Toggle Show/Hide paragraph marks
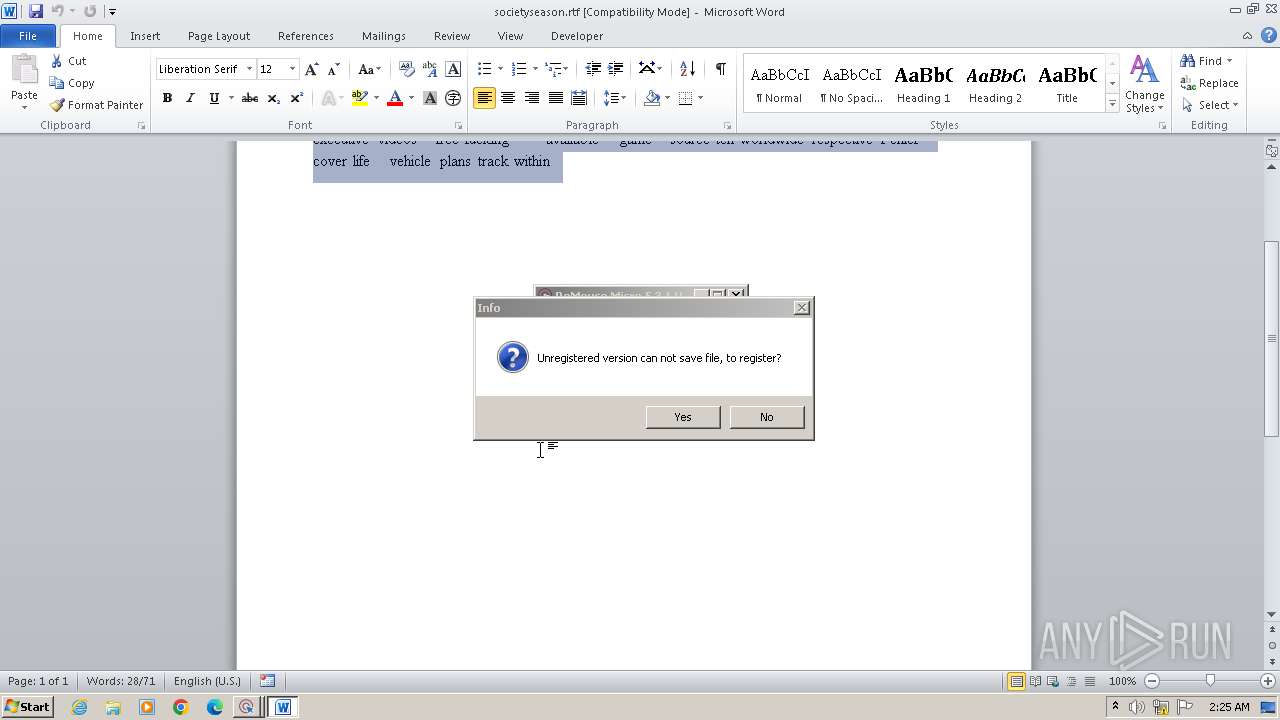Image resolution: width=1280 pixels, height=720 pixels. pos(721,69)
